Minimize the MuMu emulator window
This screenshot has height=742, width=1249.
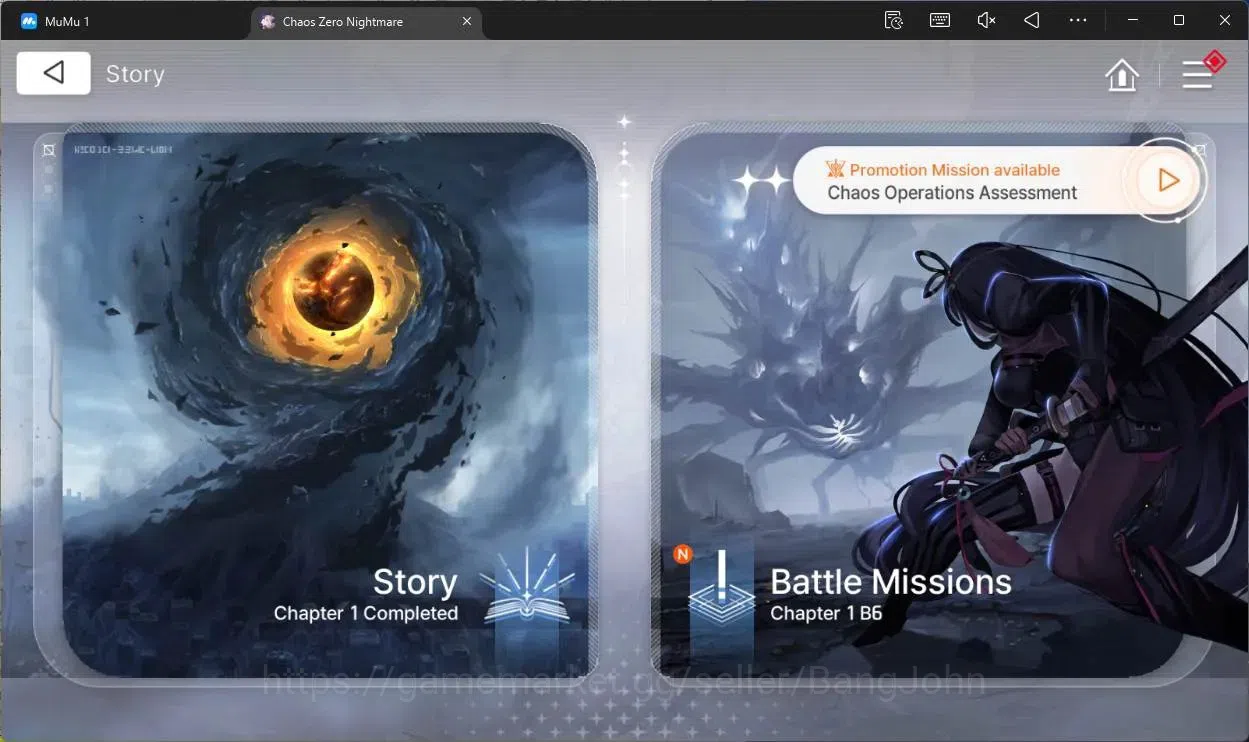[1132, 20]
